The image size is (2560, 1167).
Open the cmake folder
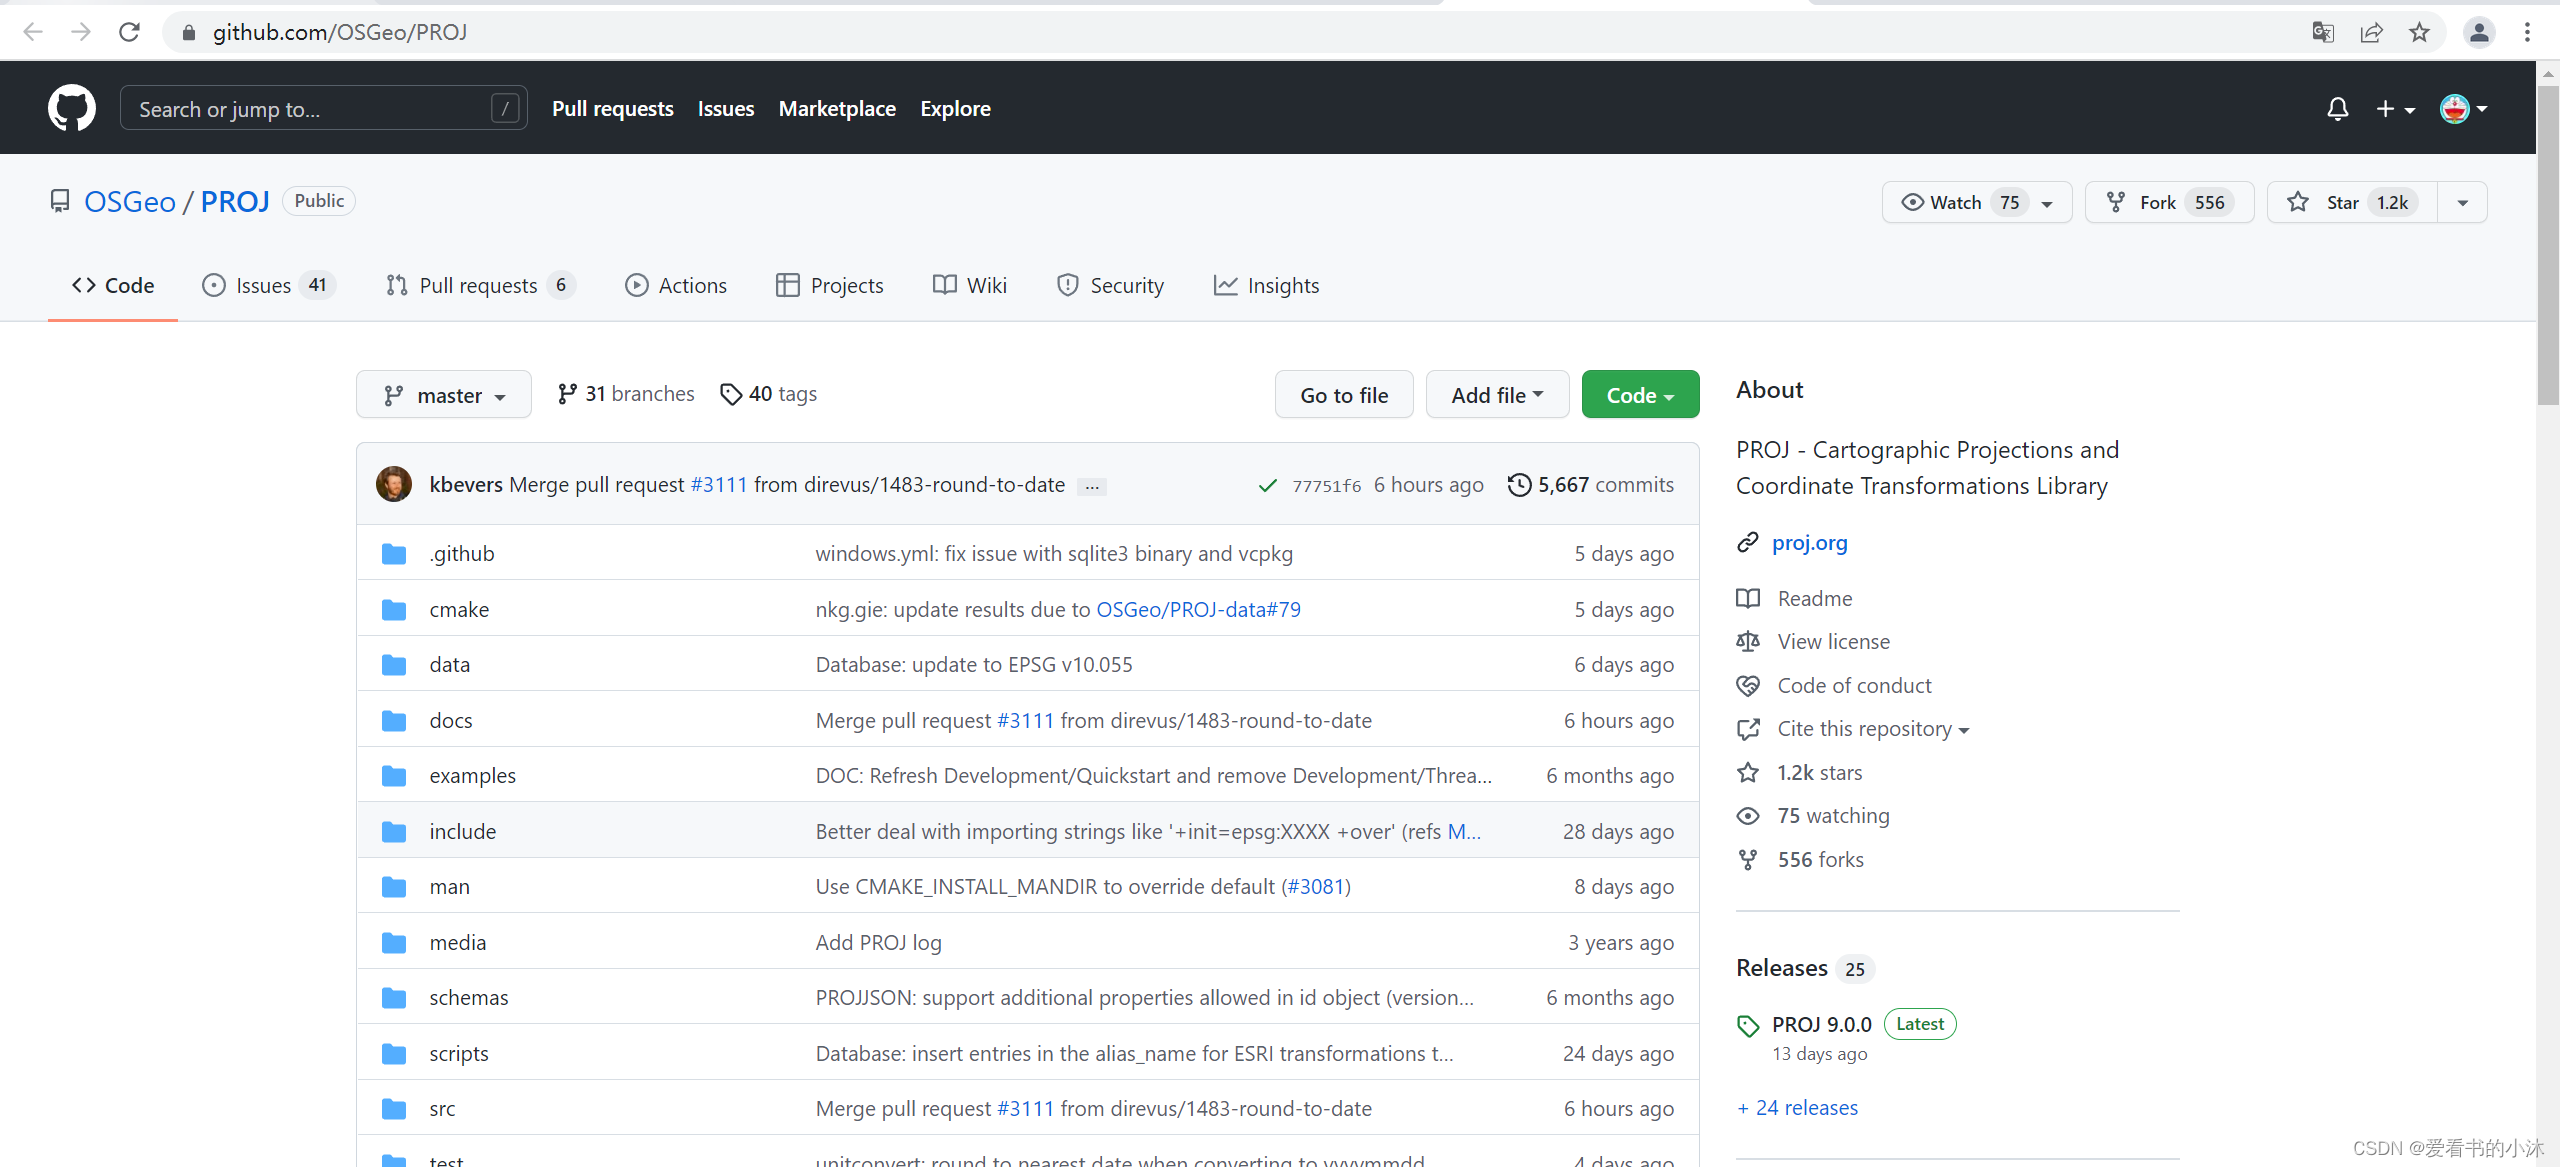pos(459,609)
